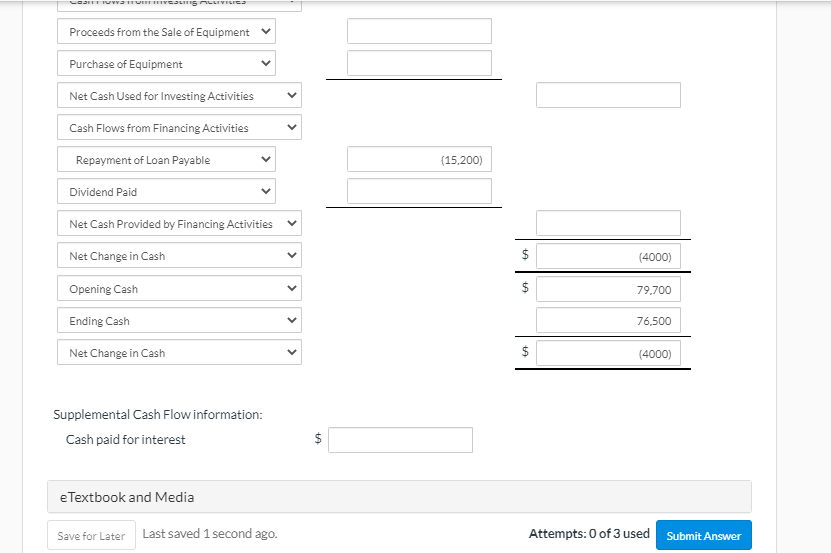This screenshot has width=831, height=553.
Task: Open the Opening Cash dropdown
Action: pos(179,289)
